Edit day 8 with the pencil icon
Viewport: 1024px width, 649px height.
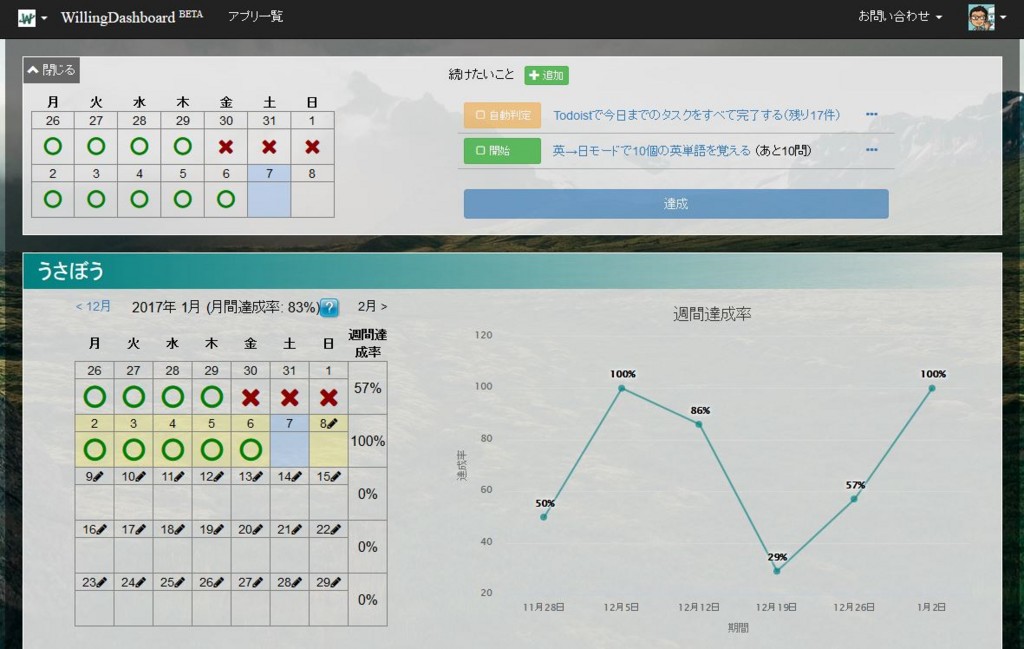[332, 424]
